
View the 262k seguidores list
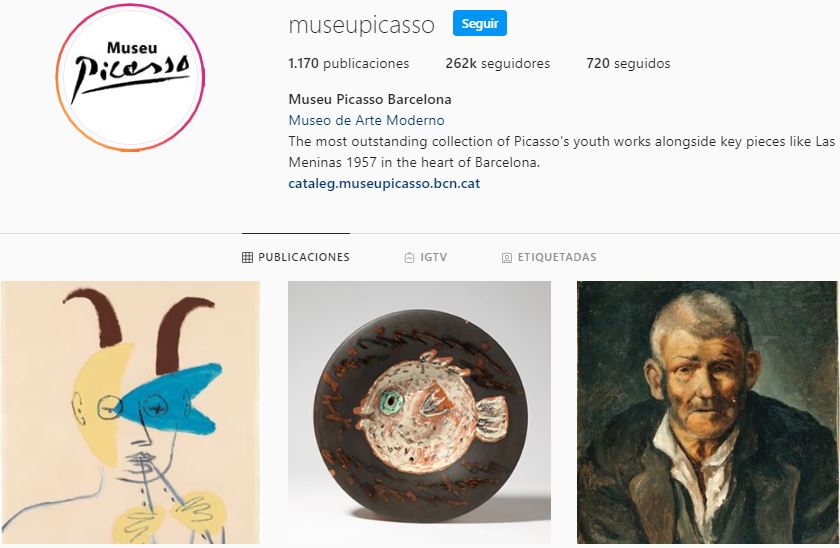498,63
